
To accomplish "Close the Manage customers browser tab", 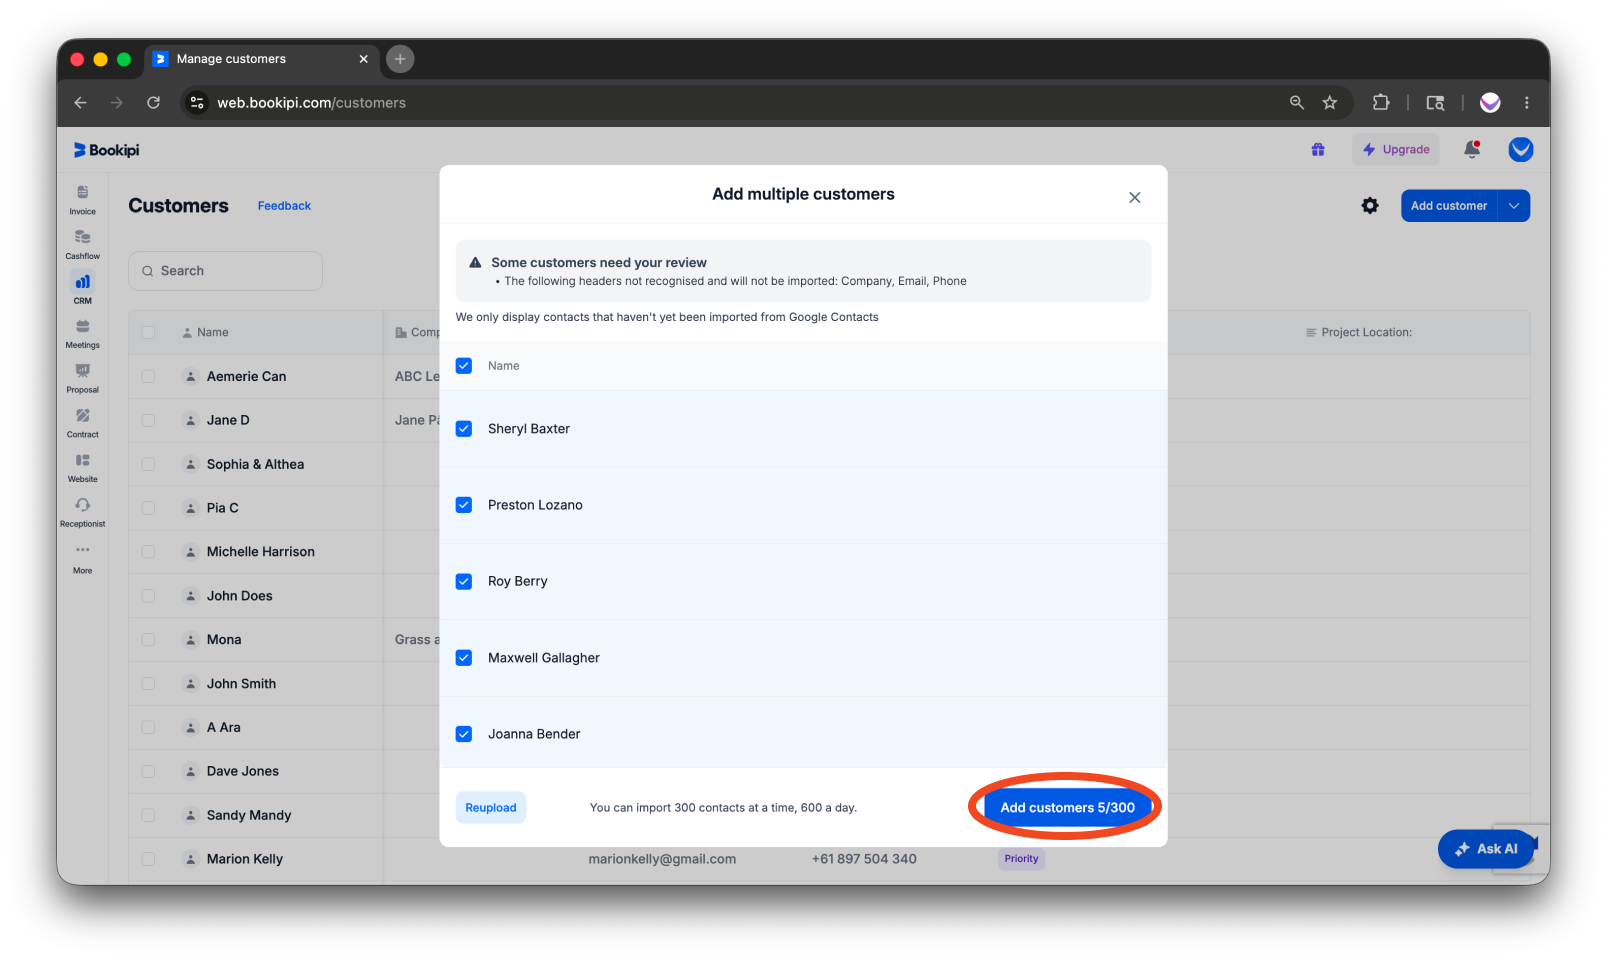I will tap(363, 59).
